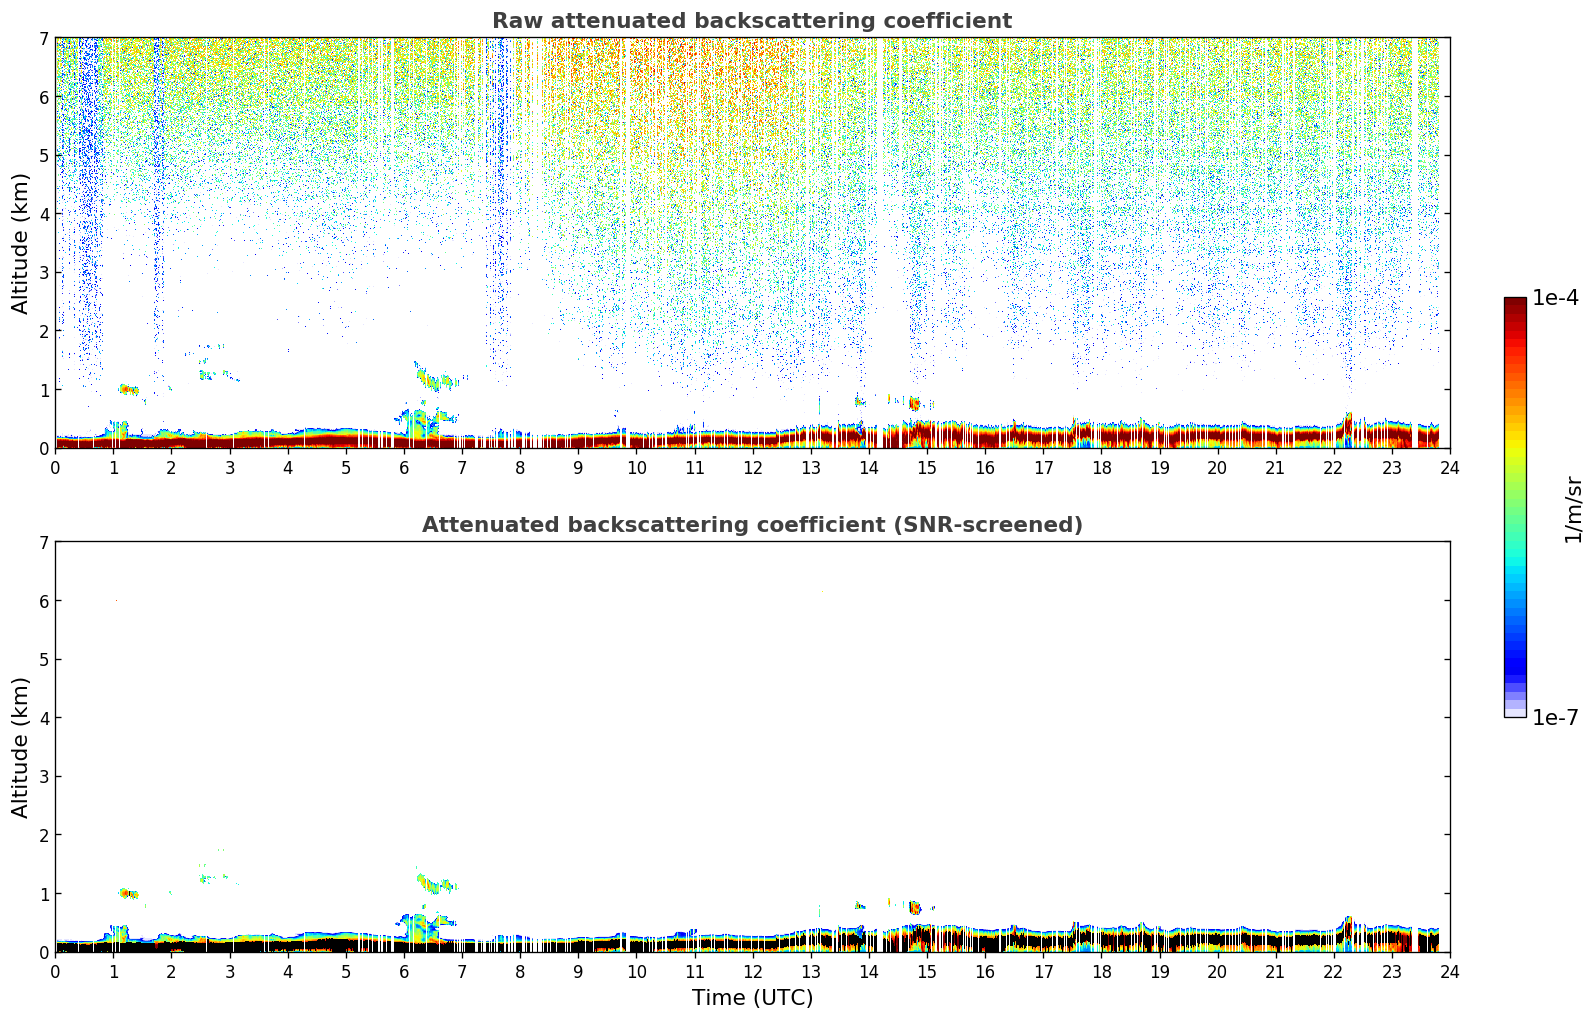Click y-axis tick "4" of the raw plot
Screen dimensions: 1595x1020
click(43, 214)
